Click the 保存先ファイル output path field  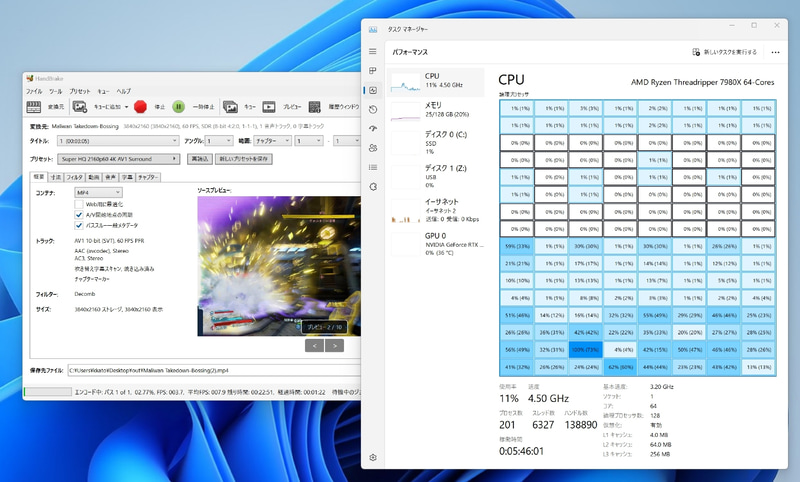point(214,370)
